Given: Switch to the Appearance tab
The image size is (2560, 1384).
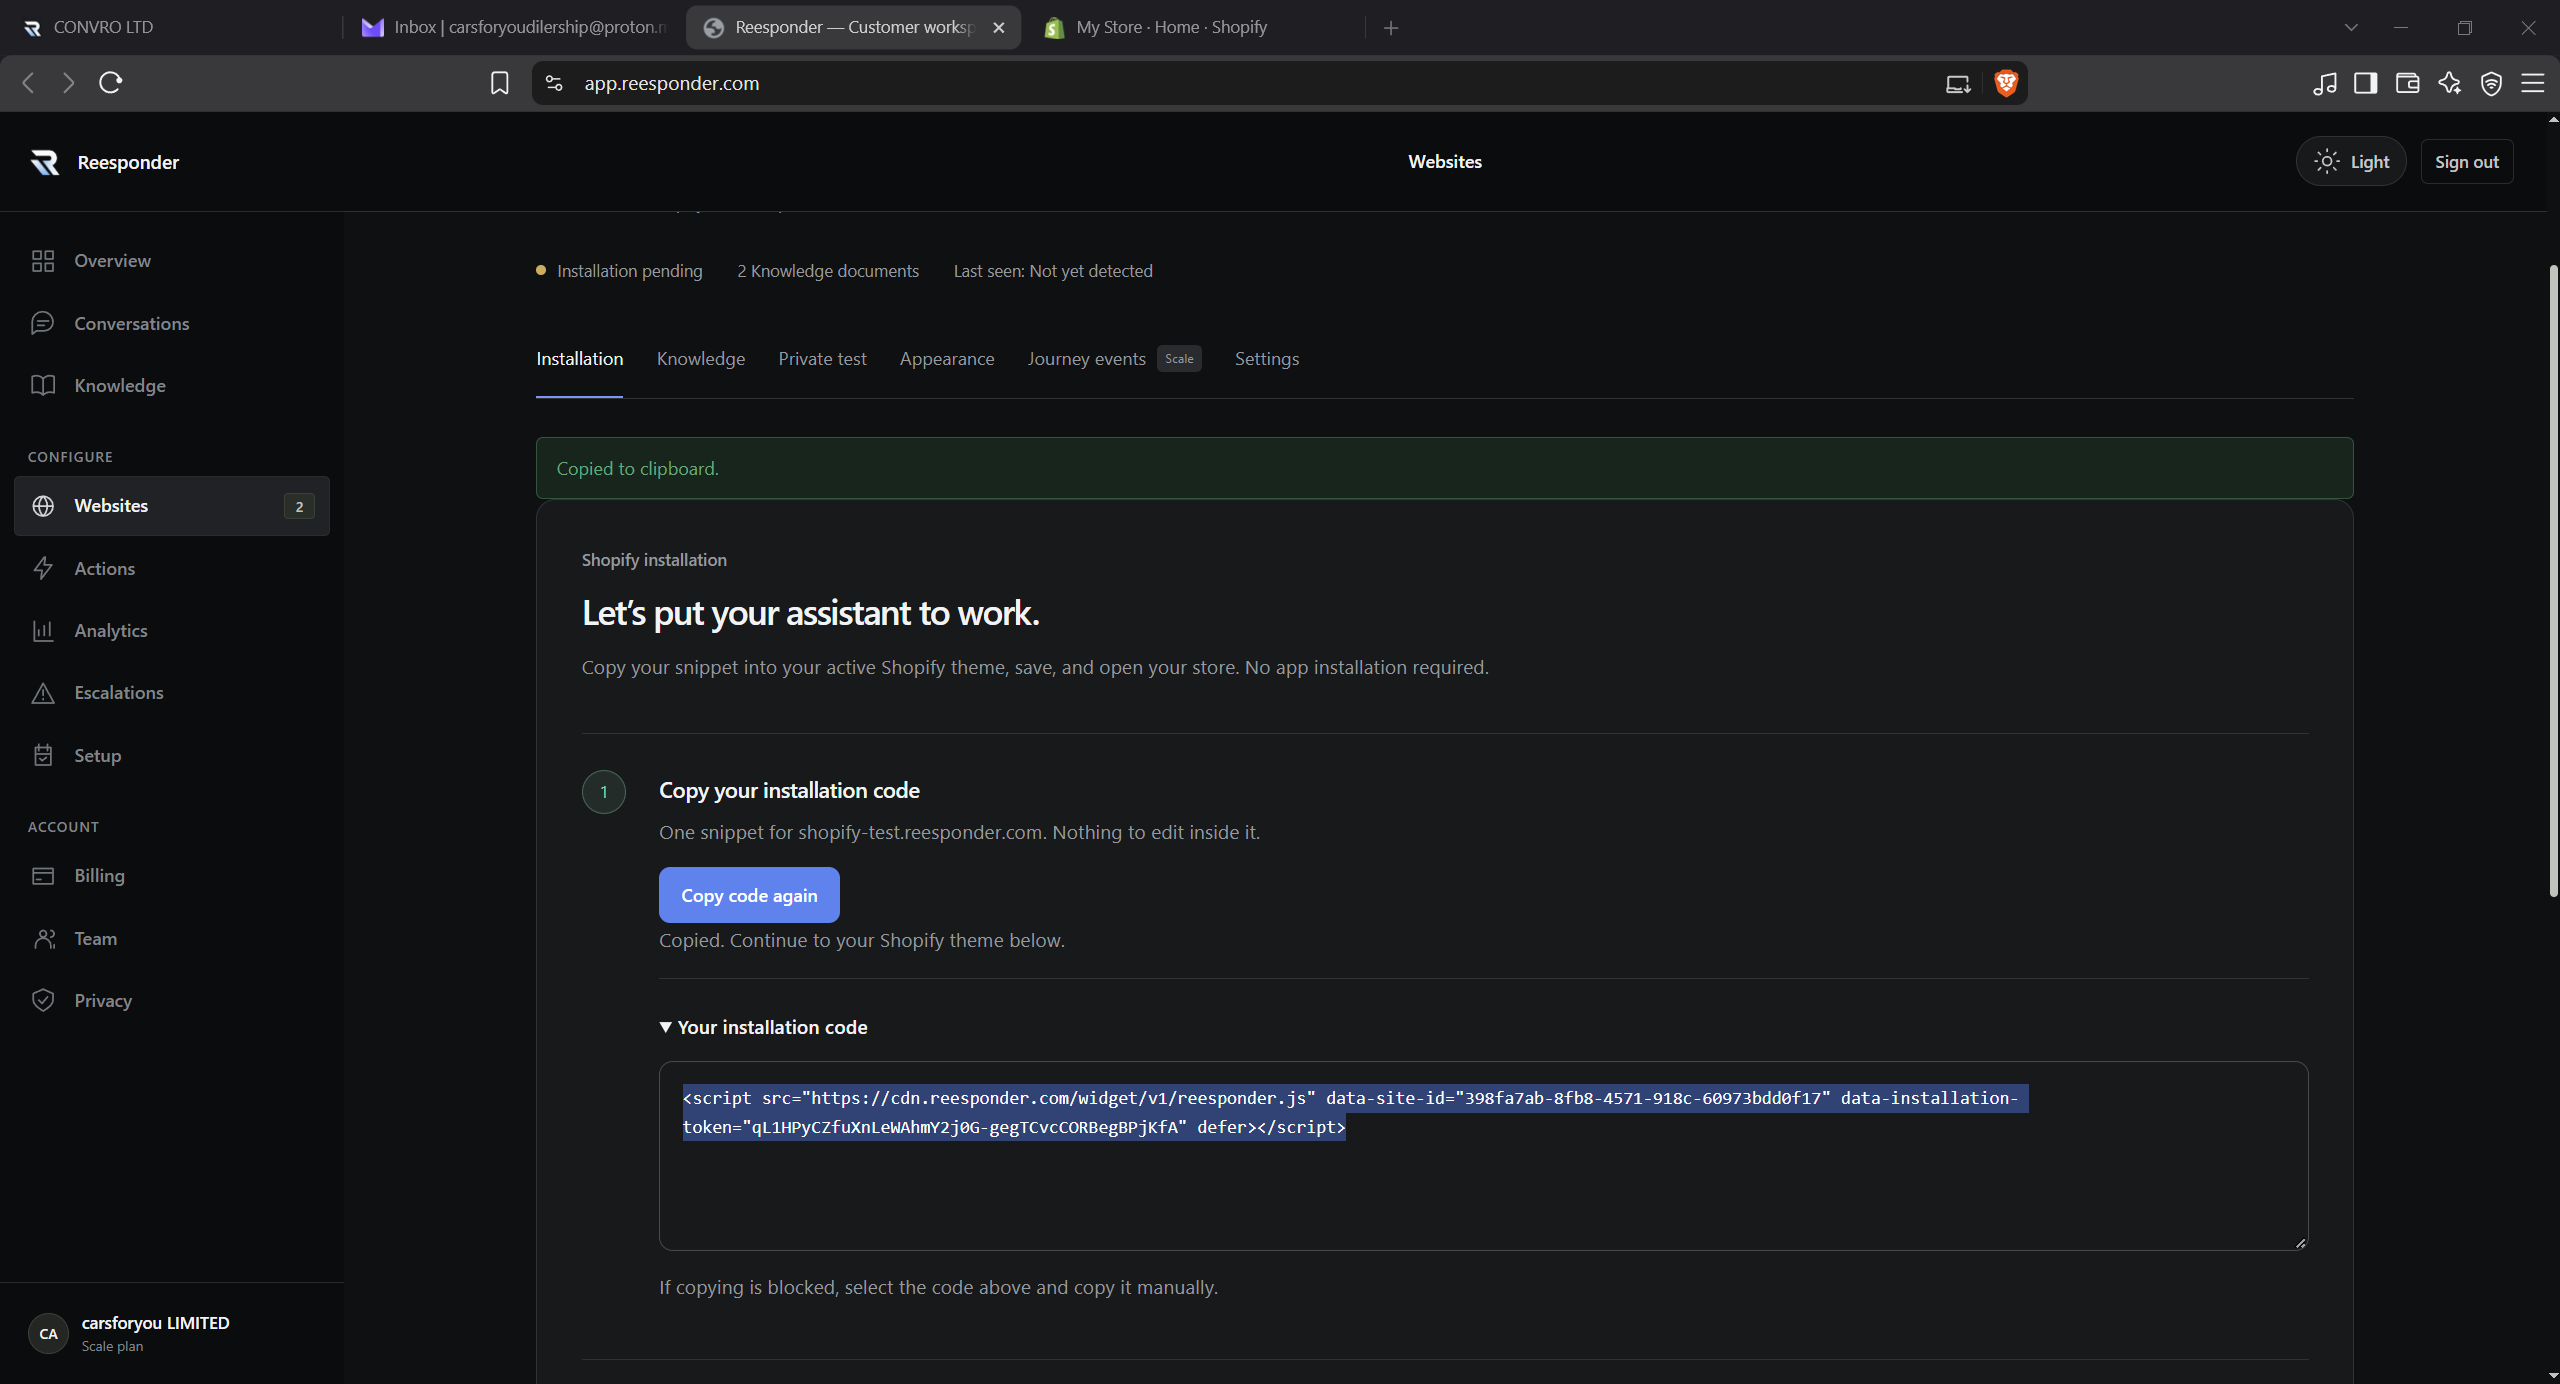Looking at the screenshot, I should click(946, 359).
